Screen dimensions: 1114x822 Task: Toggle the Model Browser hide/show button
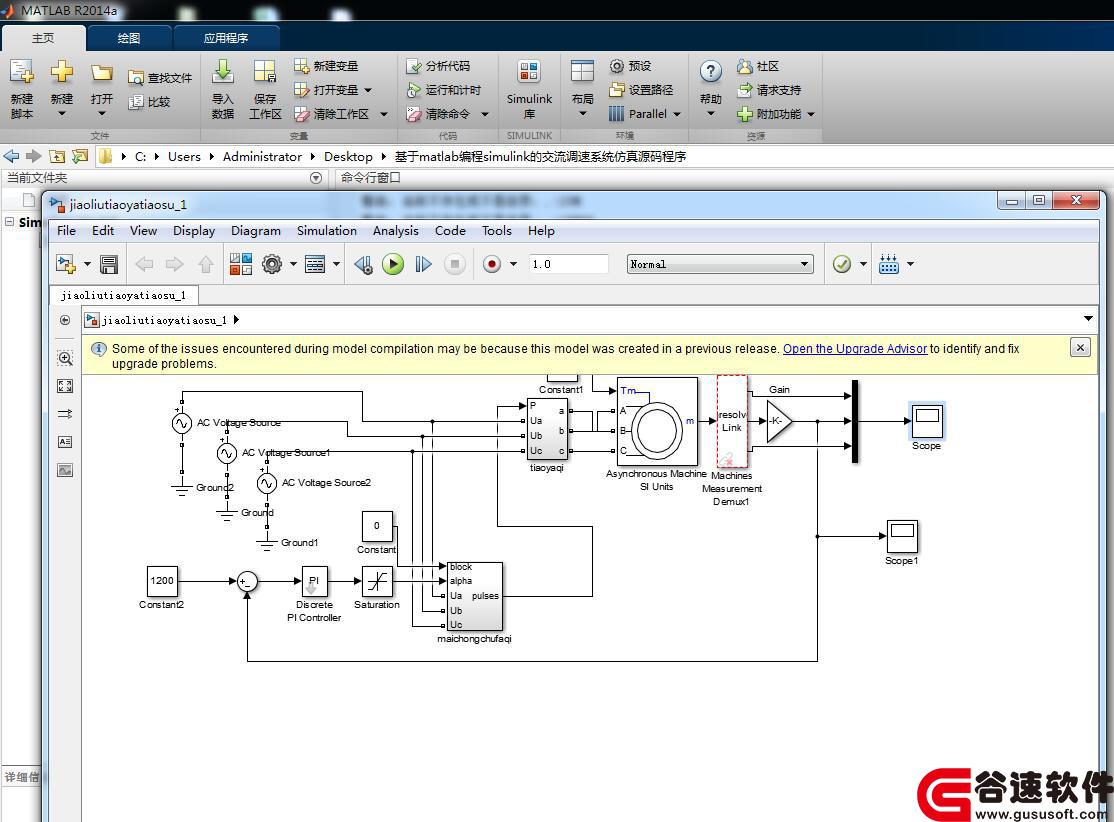(65, 320)
